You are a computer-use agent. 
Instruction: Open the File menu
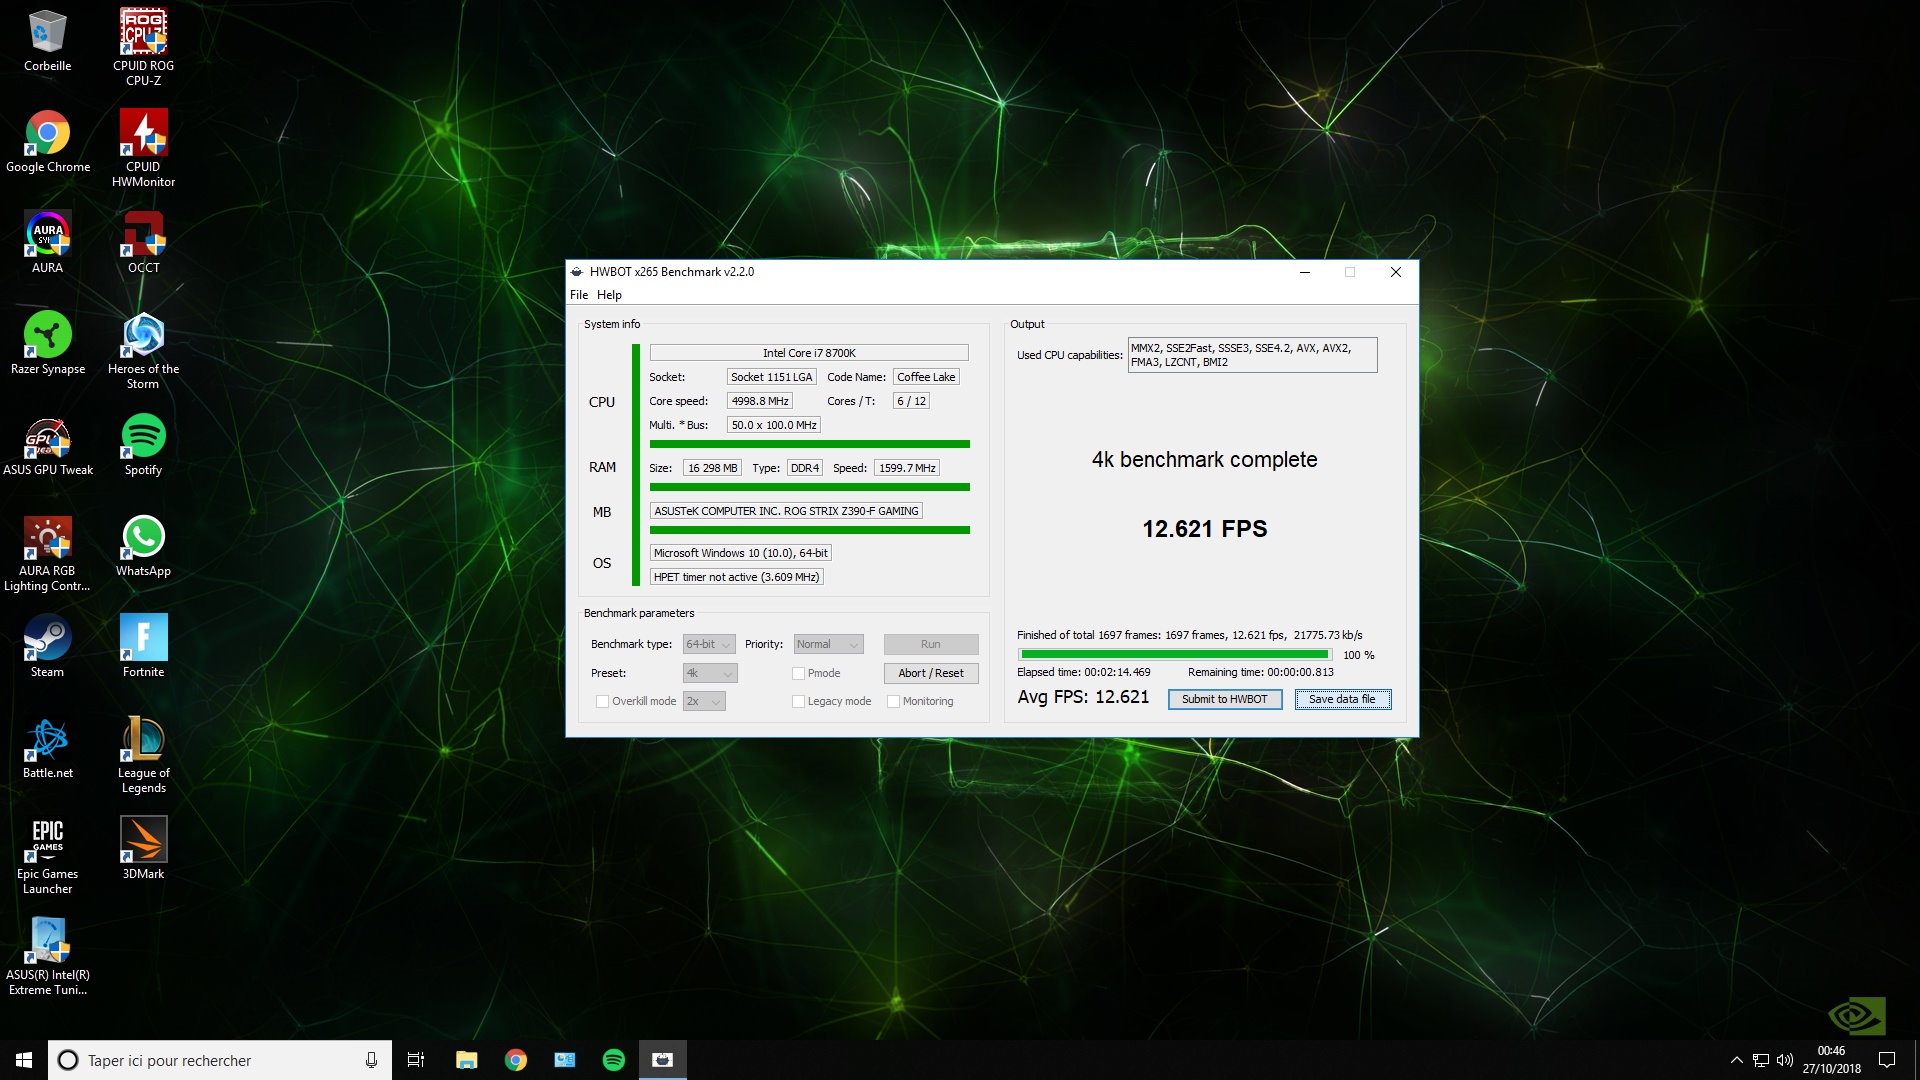pos(579,295)
